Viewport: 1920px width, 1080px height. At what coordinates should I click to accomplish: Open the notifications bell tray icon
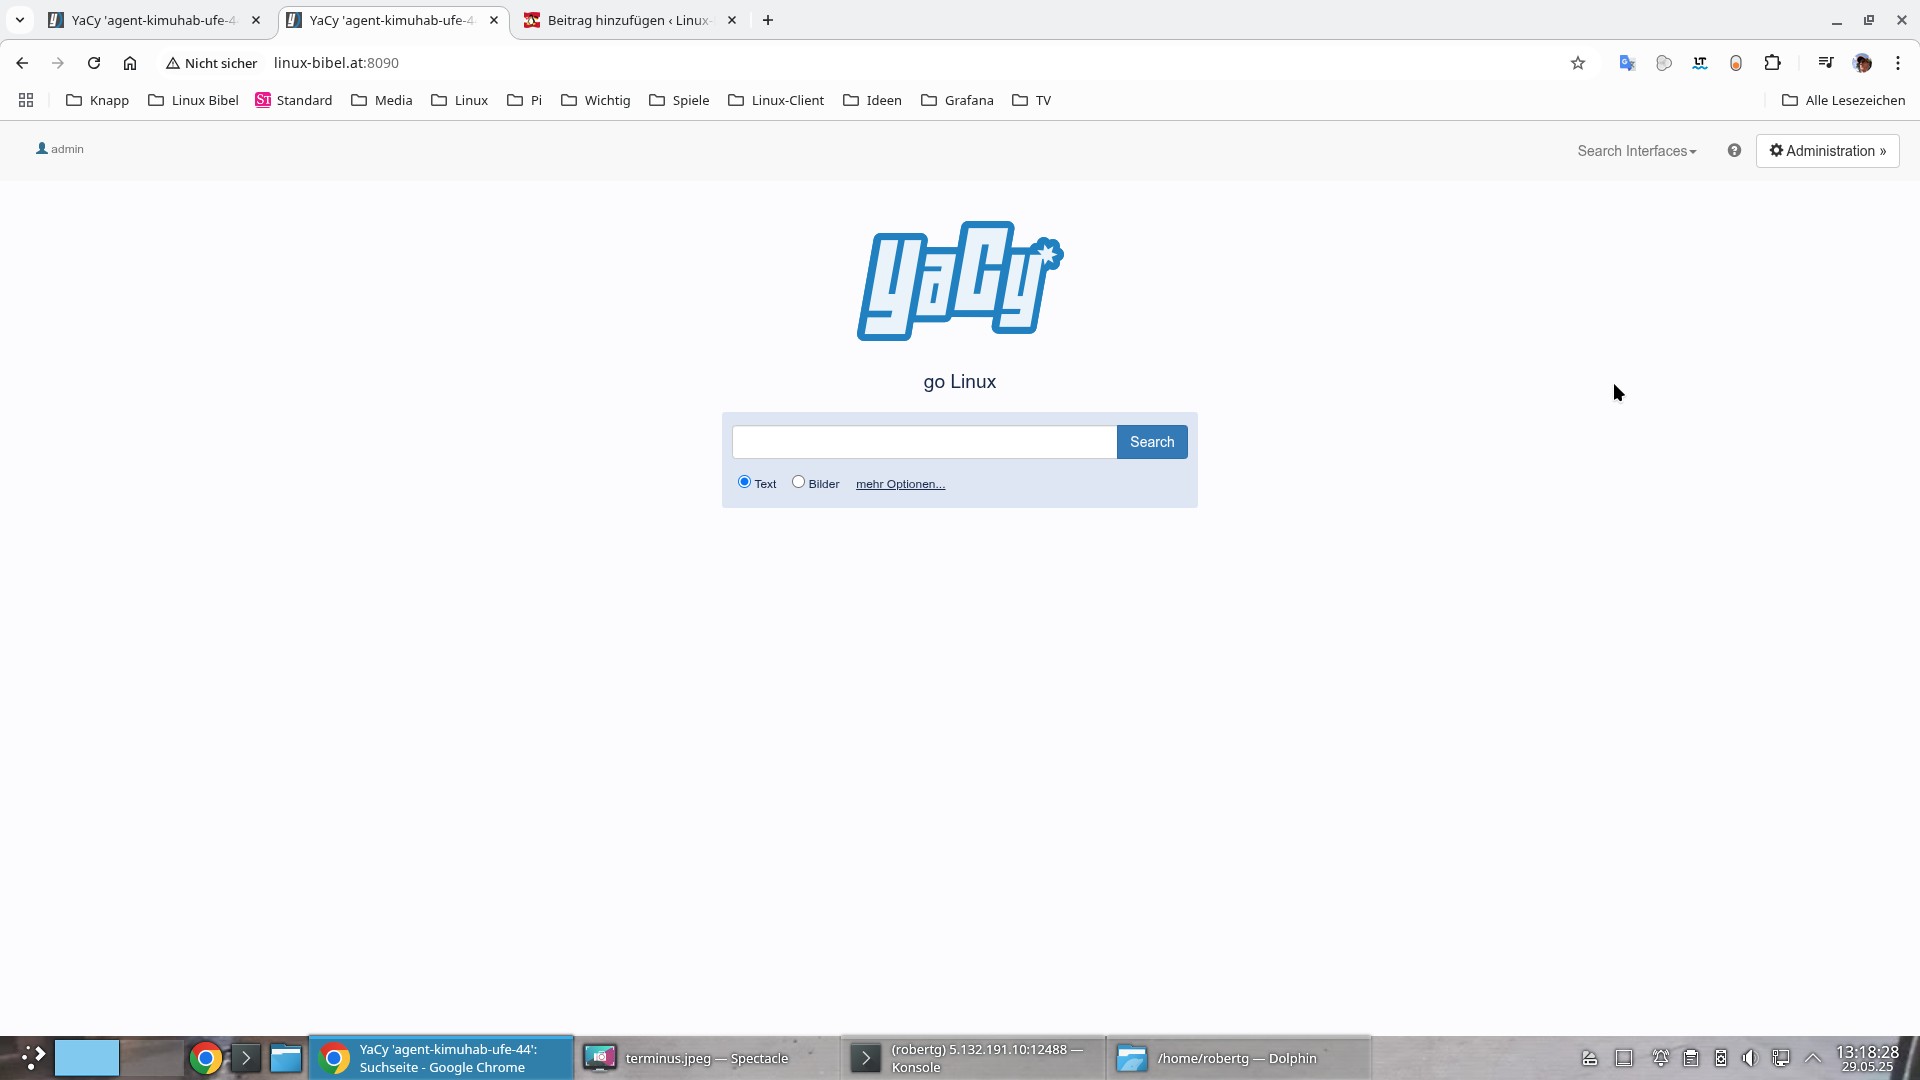click(x=1660, y=1058)
